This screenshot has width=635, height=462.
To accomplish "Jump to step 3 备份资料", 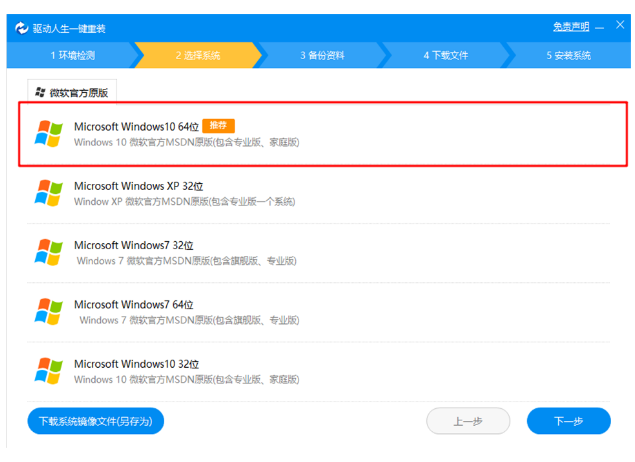I will tap(321, 55).
